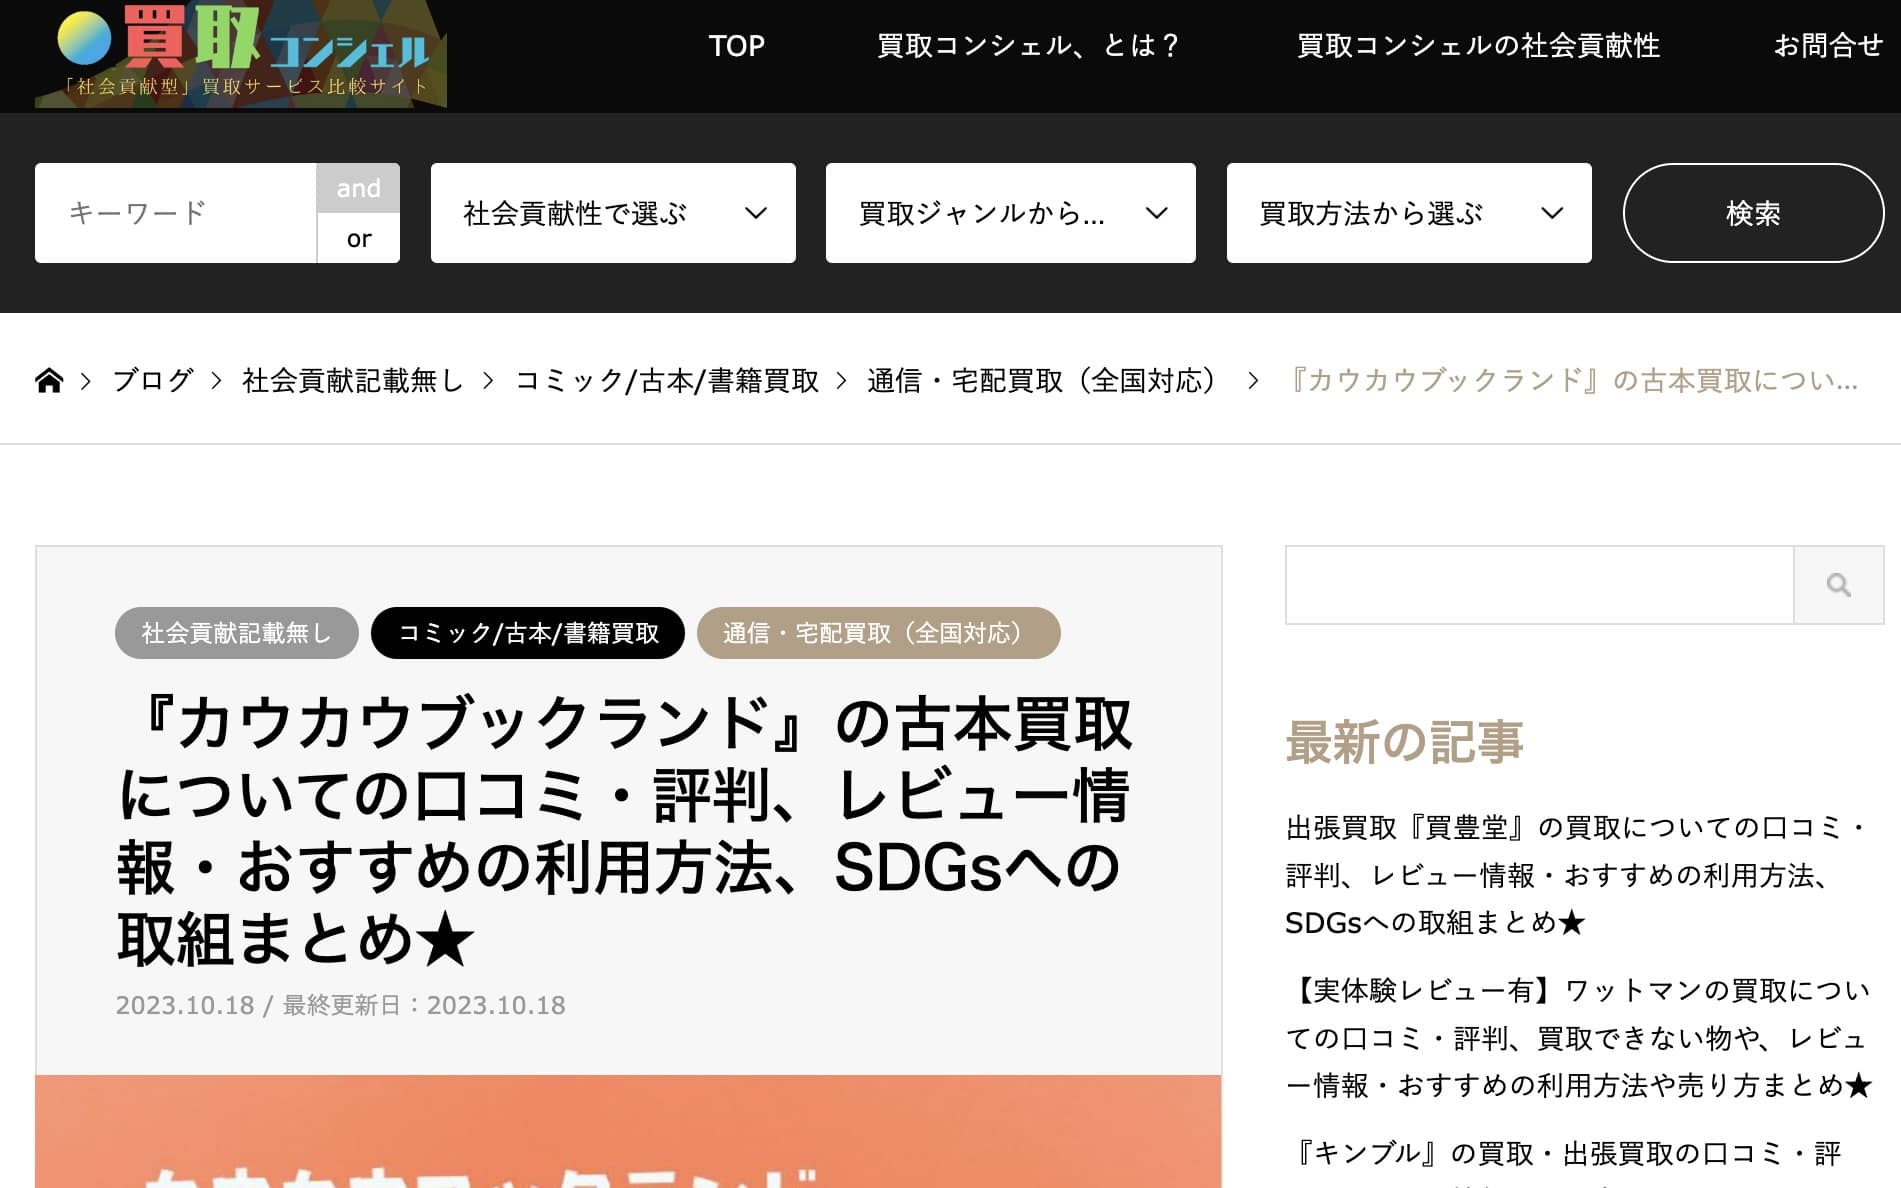Open 買取コンシェル、とは？ menu item
Screen dimensions: 1901x1188
coord(1030,46)
